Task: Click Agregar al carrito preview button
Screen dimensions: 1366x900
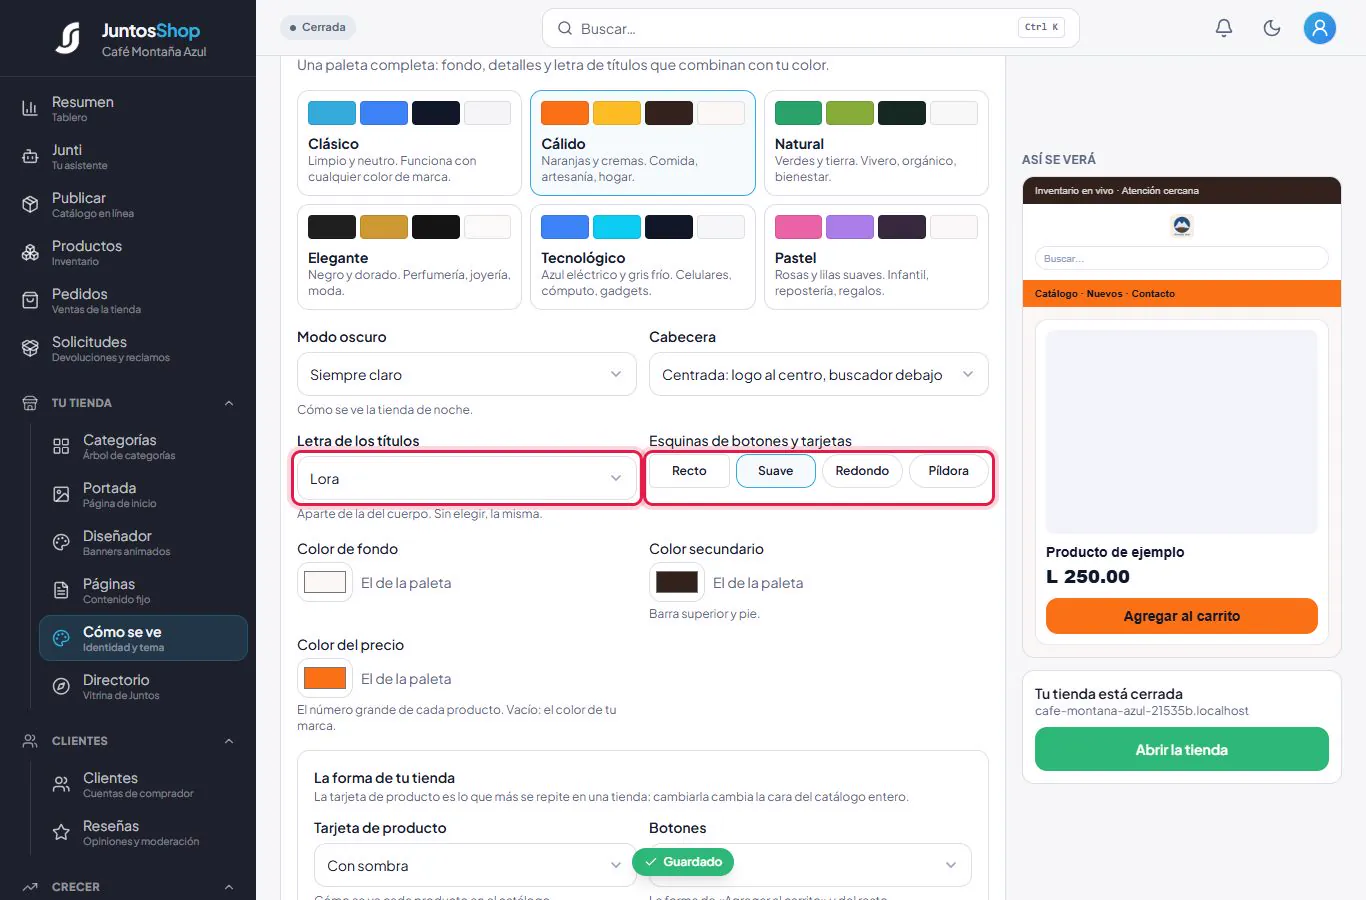Action: [x=1182, y=616]
